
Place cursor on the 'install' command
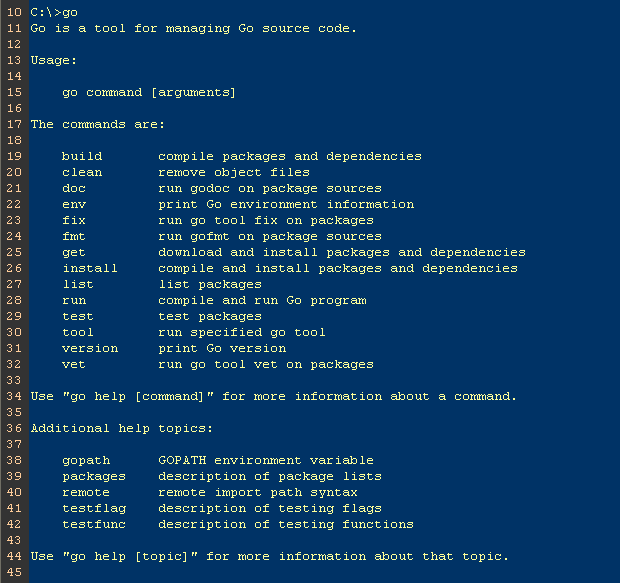(x=90, y=268)
